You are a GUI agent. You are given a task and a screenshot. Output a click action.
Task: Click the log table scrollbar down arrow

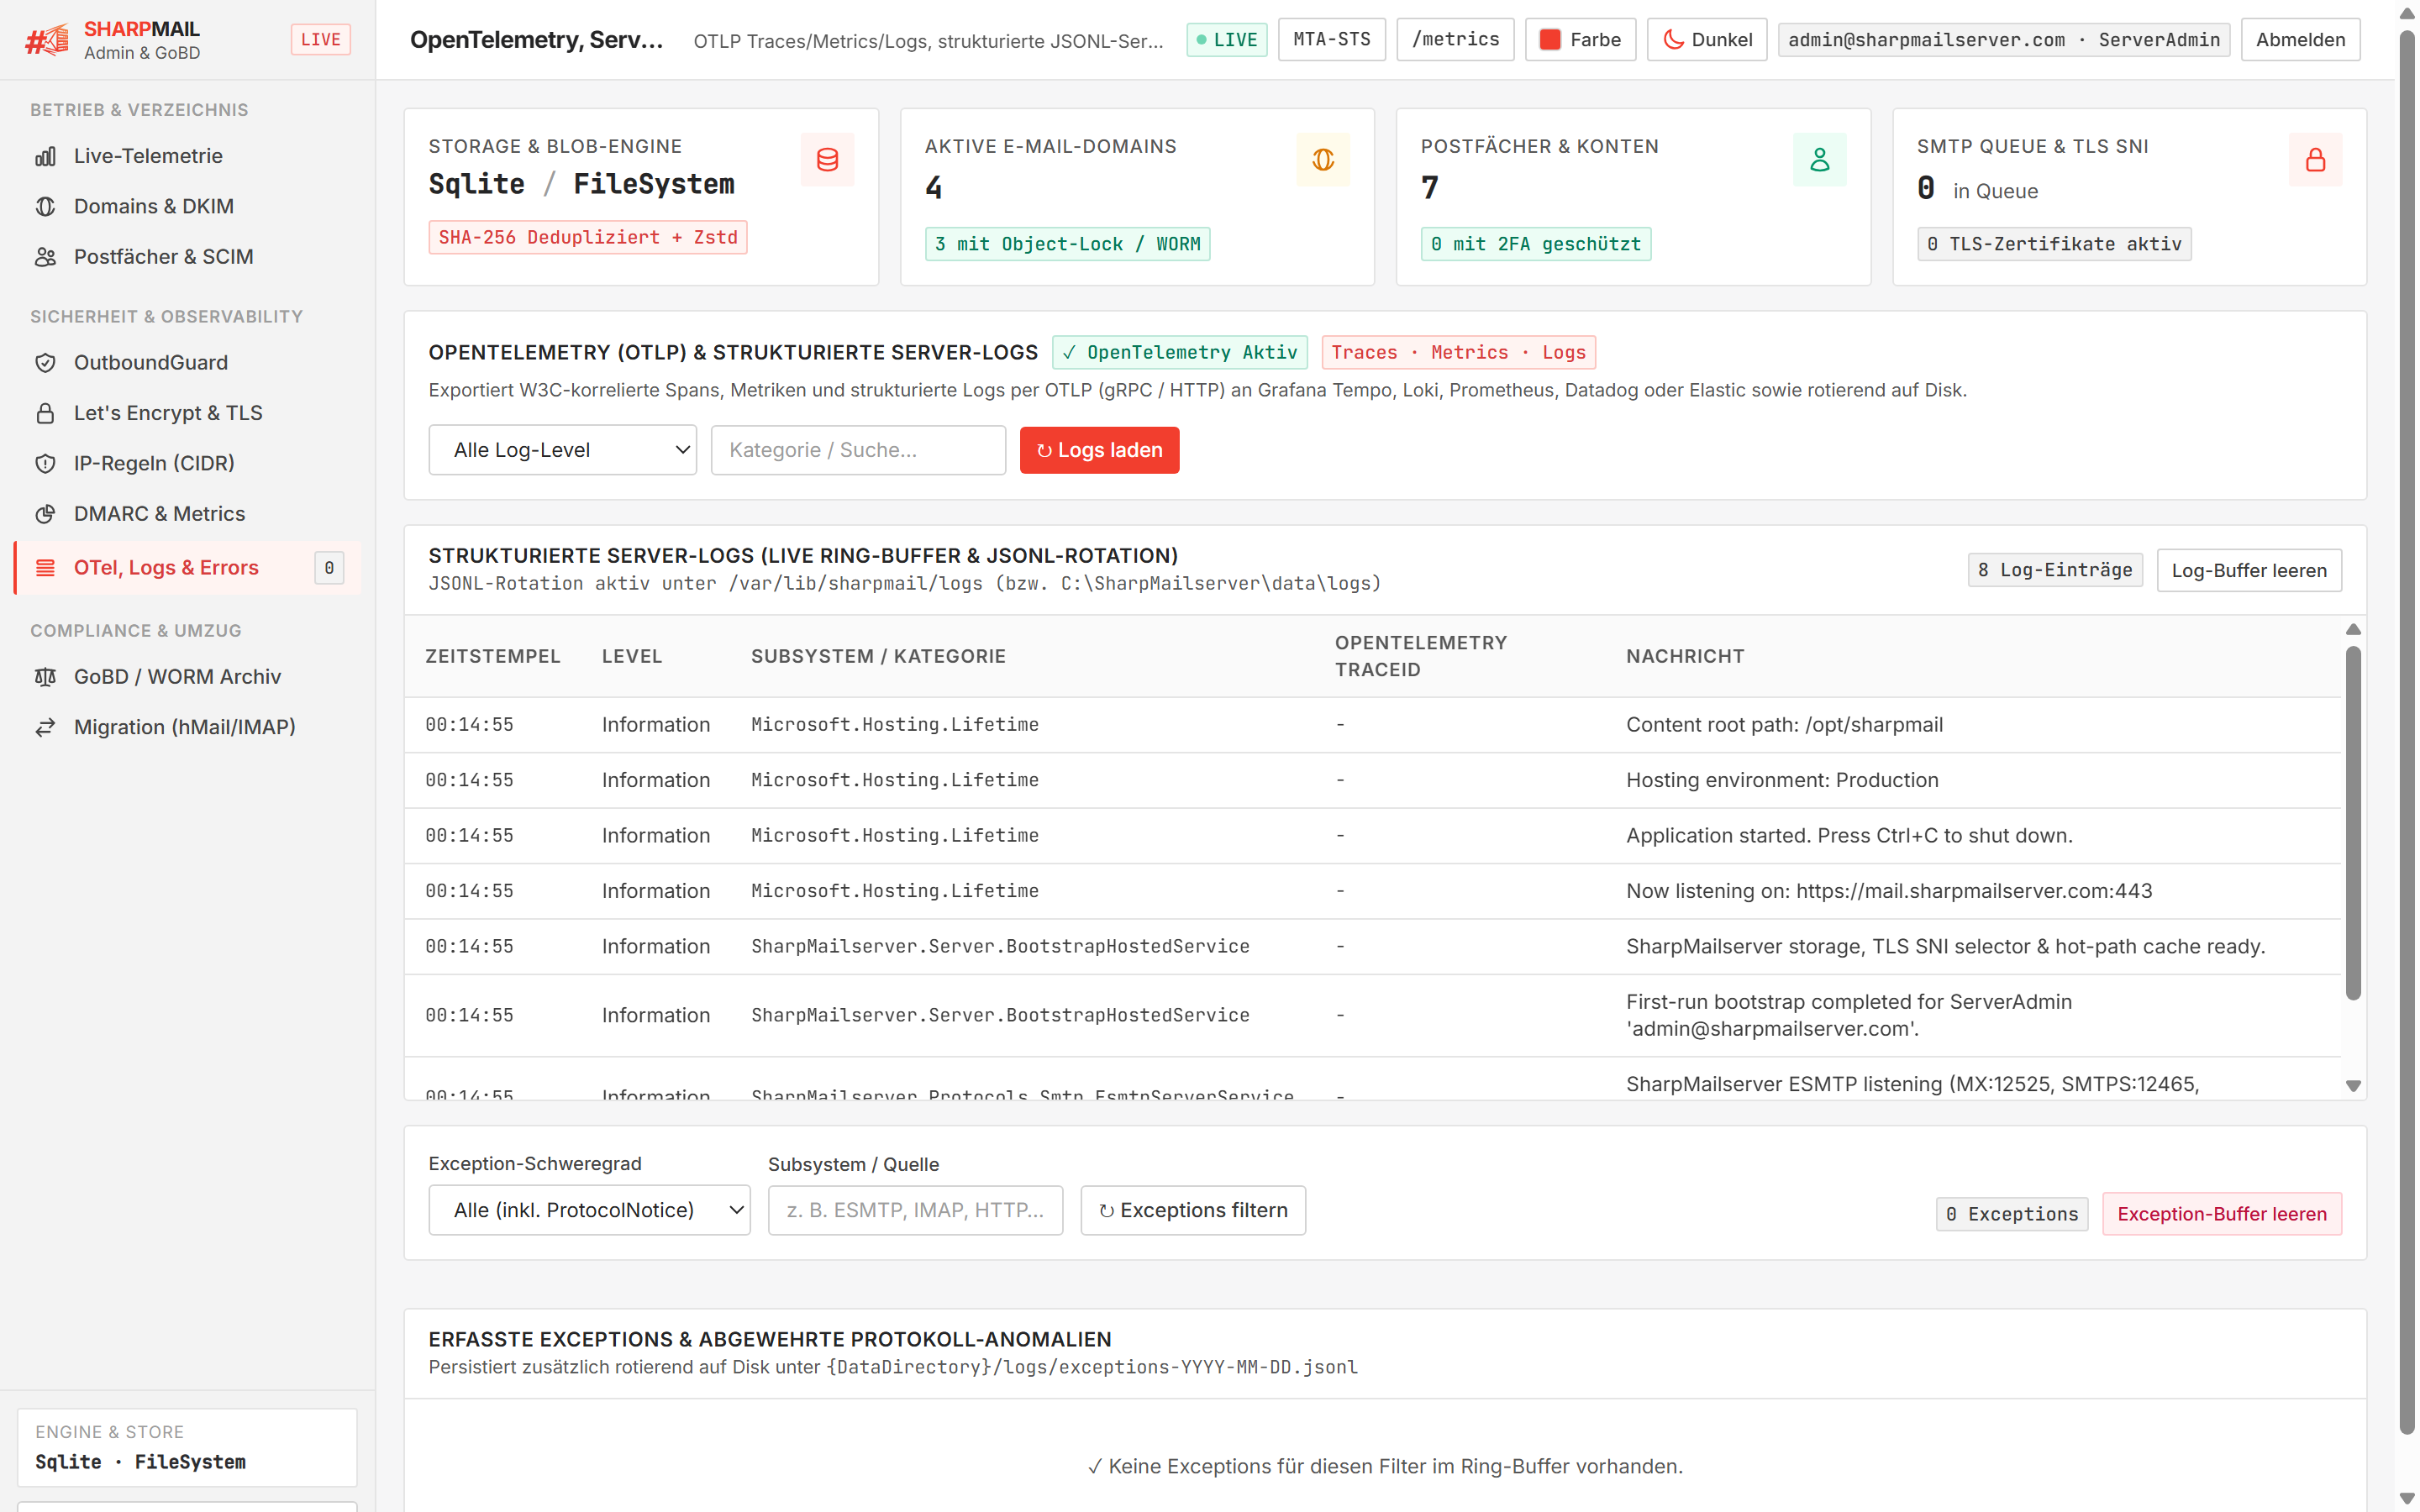tap(2353, 1086)
